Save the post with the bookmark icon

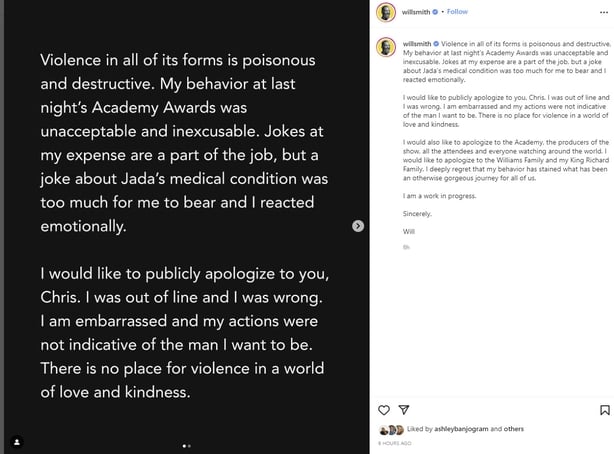point(604,410)
